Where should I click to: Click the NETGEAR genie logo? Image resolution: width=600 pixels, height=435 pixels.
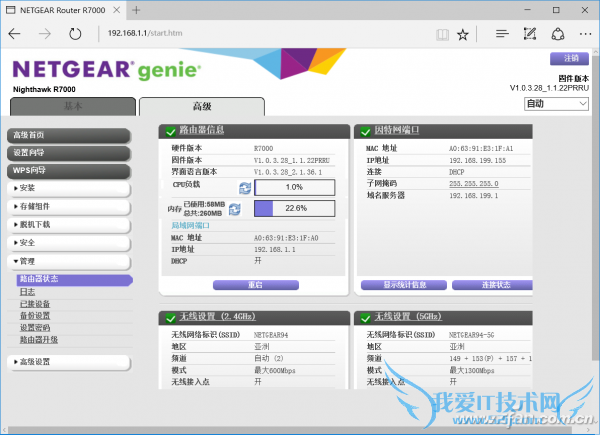106,70
